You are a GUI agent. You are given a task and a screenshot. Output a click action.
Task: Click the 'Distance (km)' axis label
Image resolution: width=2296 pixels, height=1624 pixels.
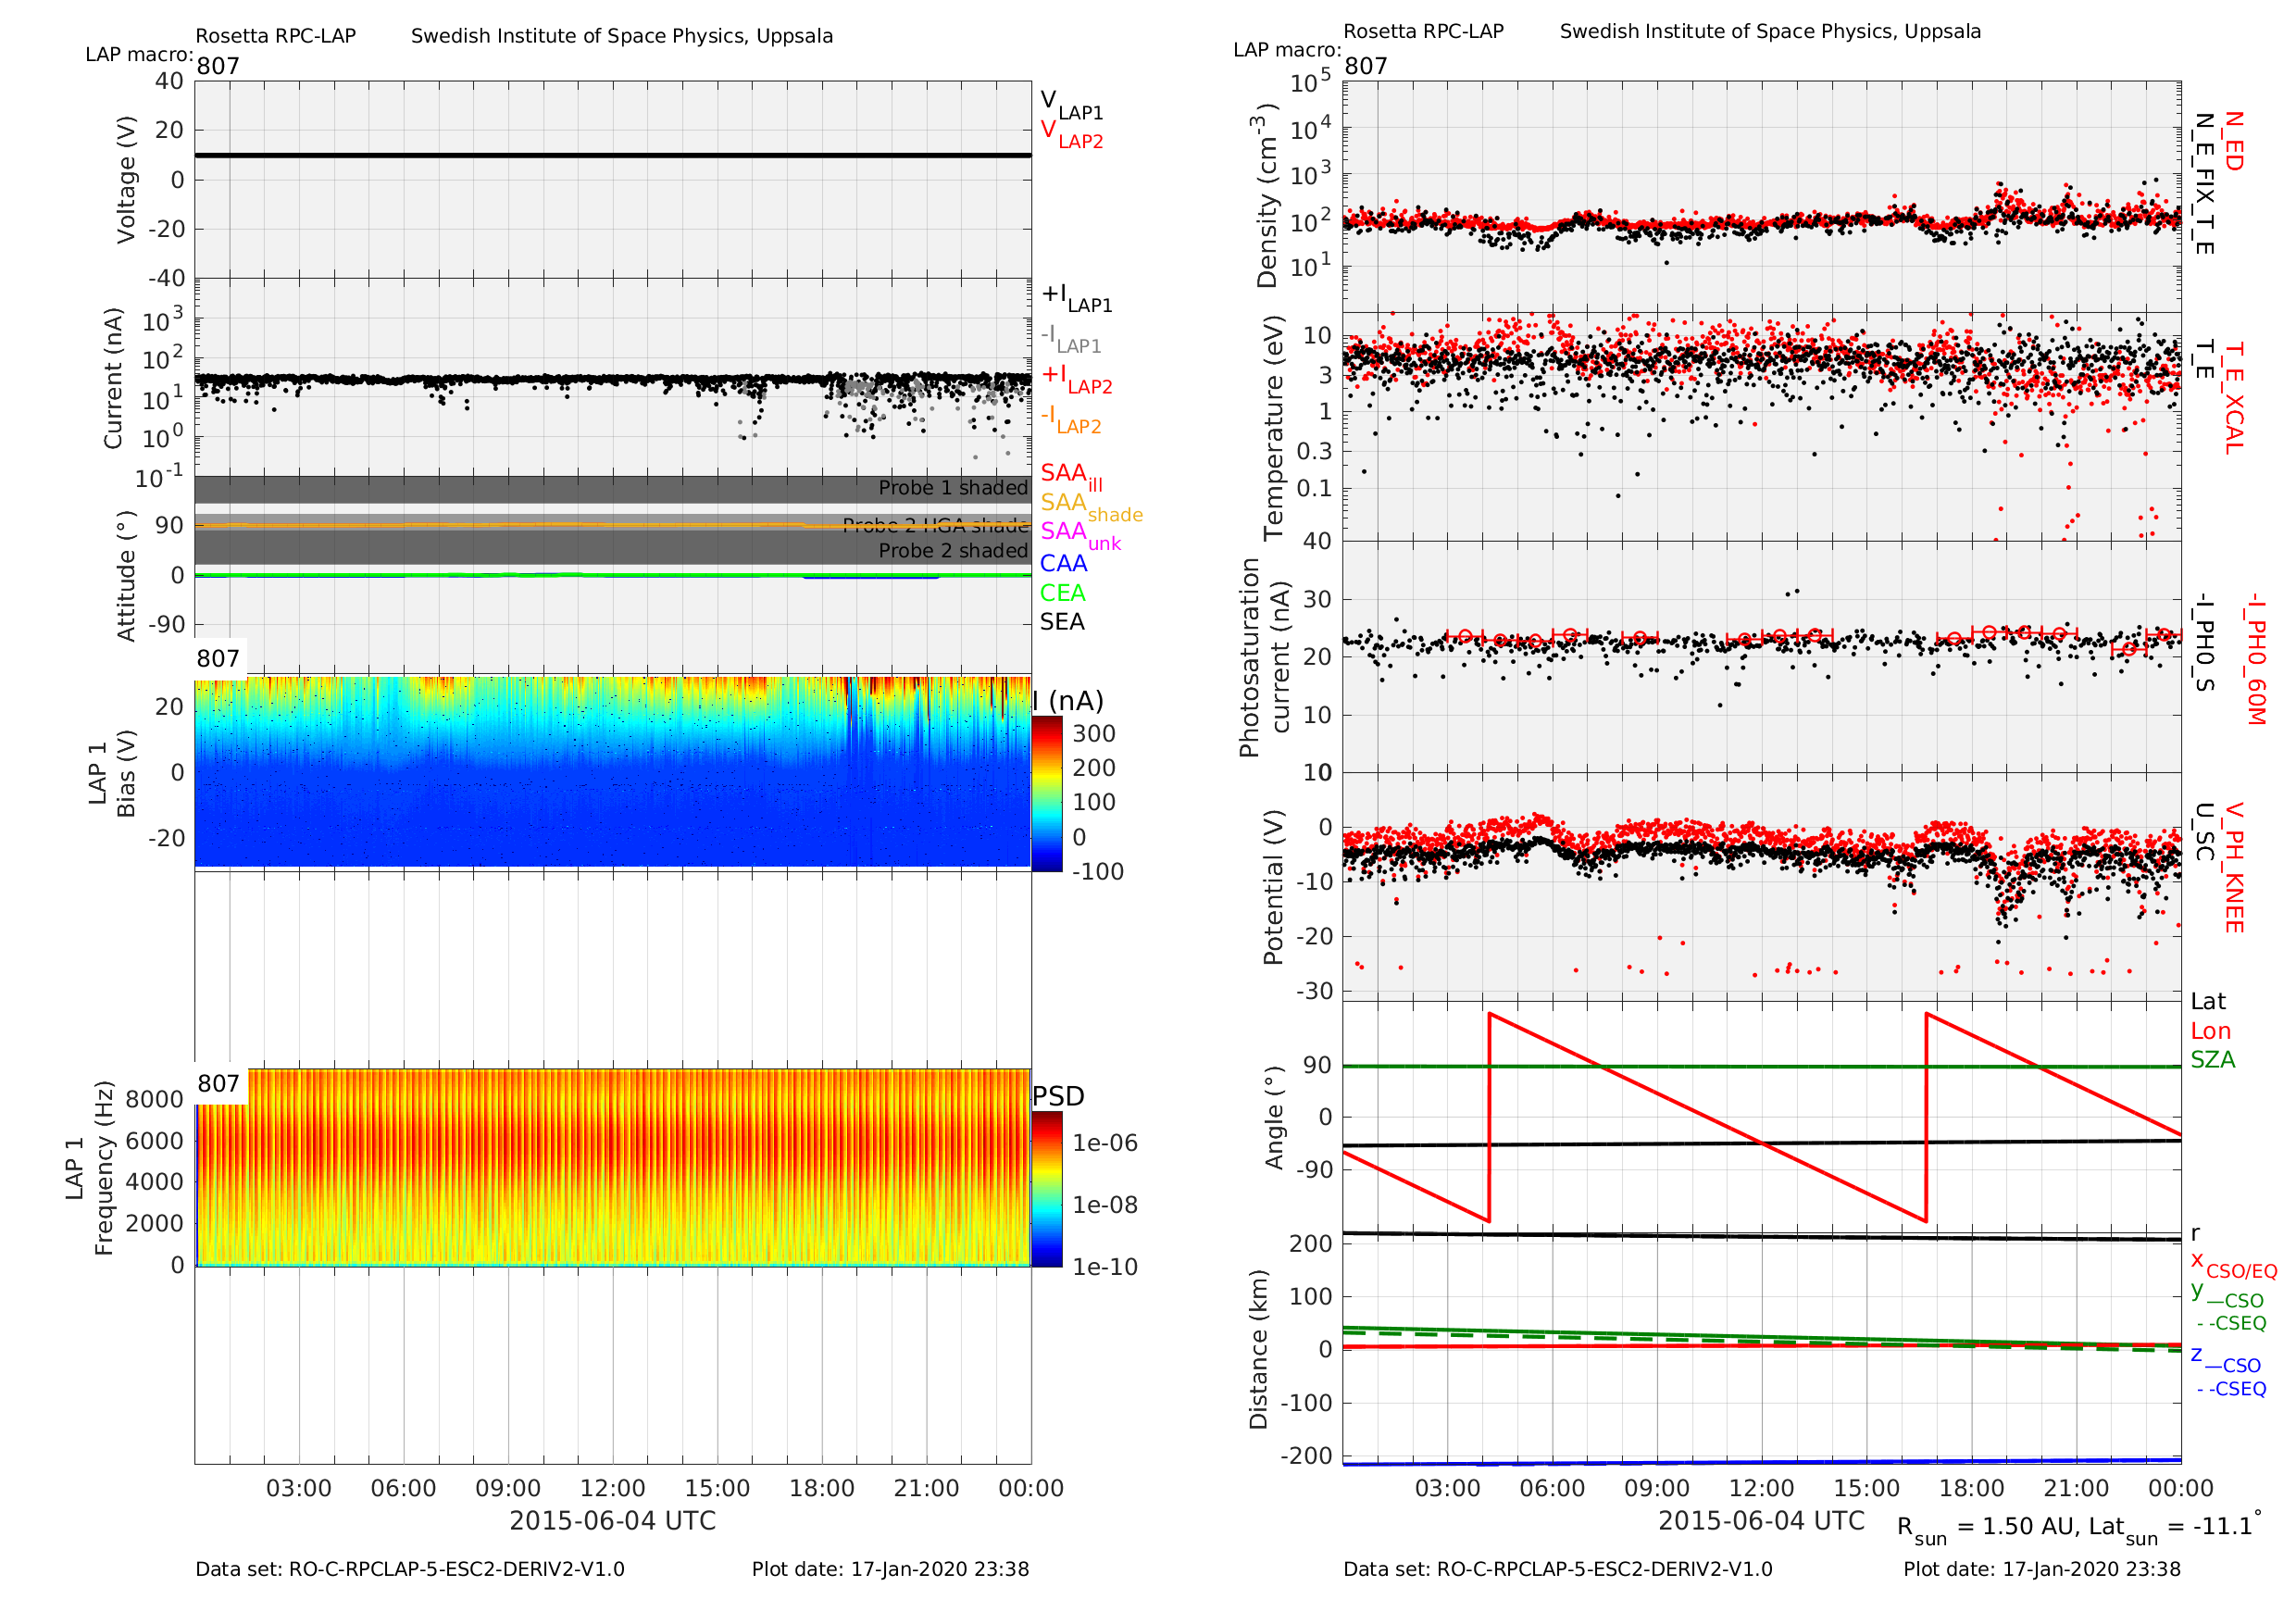point(1259,1350)
